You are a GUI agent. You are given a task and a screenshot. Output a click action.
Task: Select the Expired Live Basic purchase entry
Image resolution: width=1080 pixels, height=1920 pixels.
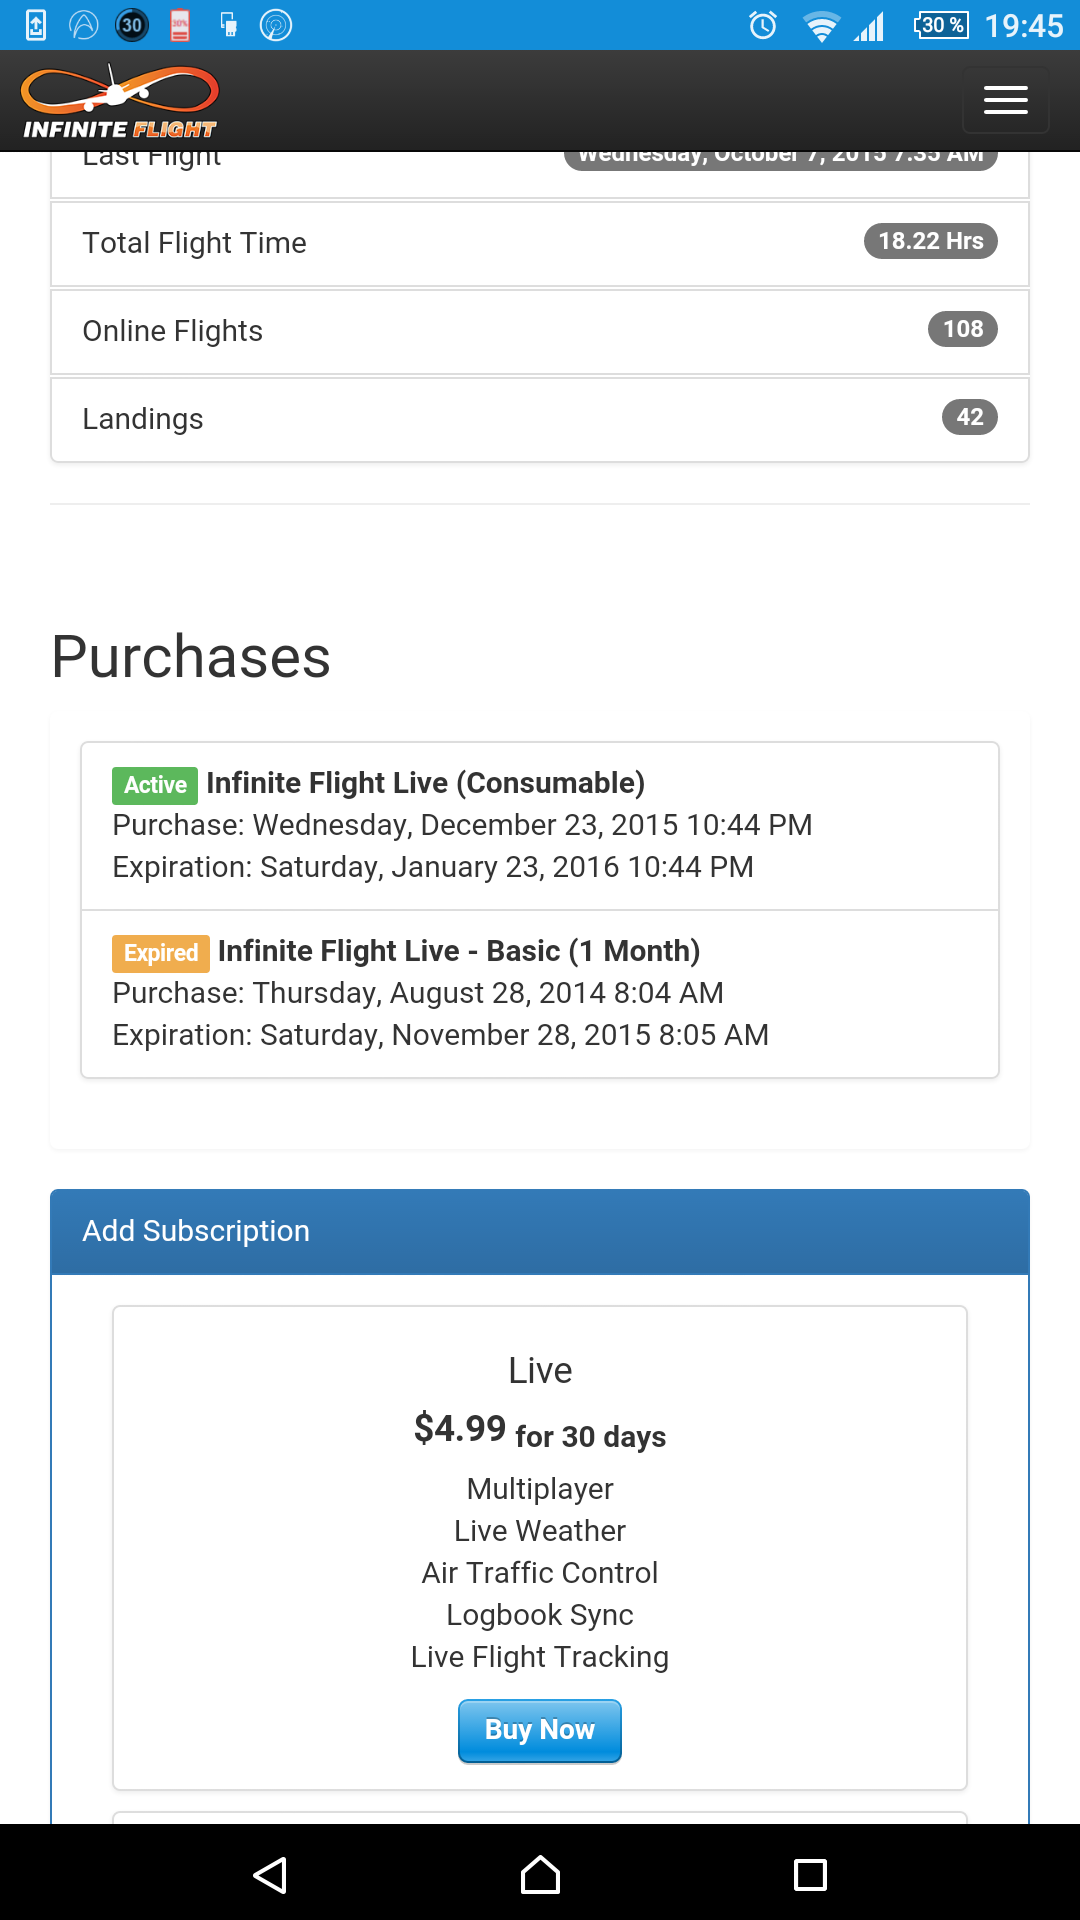coord(540,994)
